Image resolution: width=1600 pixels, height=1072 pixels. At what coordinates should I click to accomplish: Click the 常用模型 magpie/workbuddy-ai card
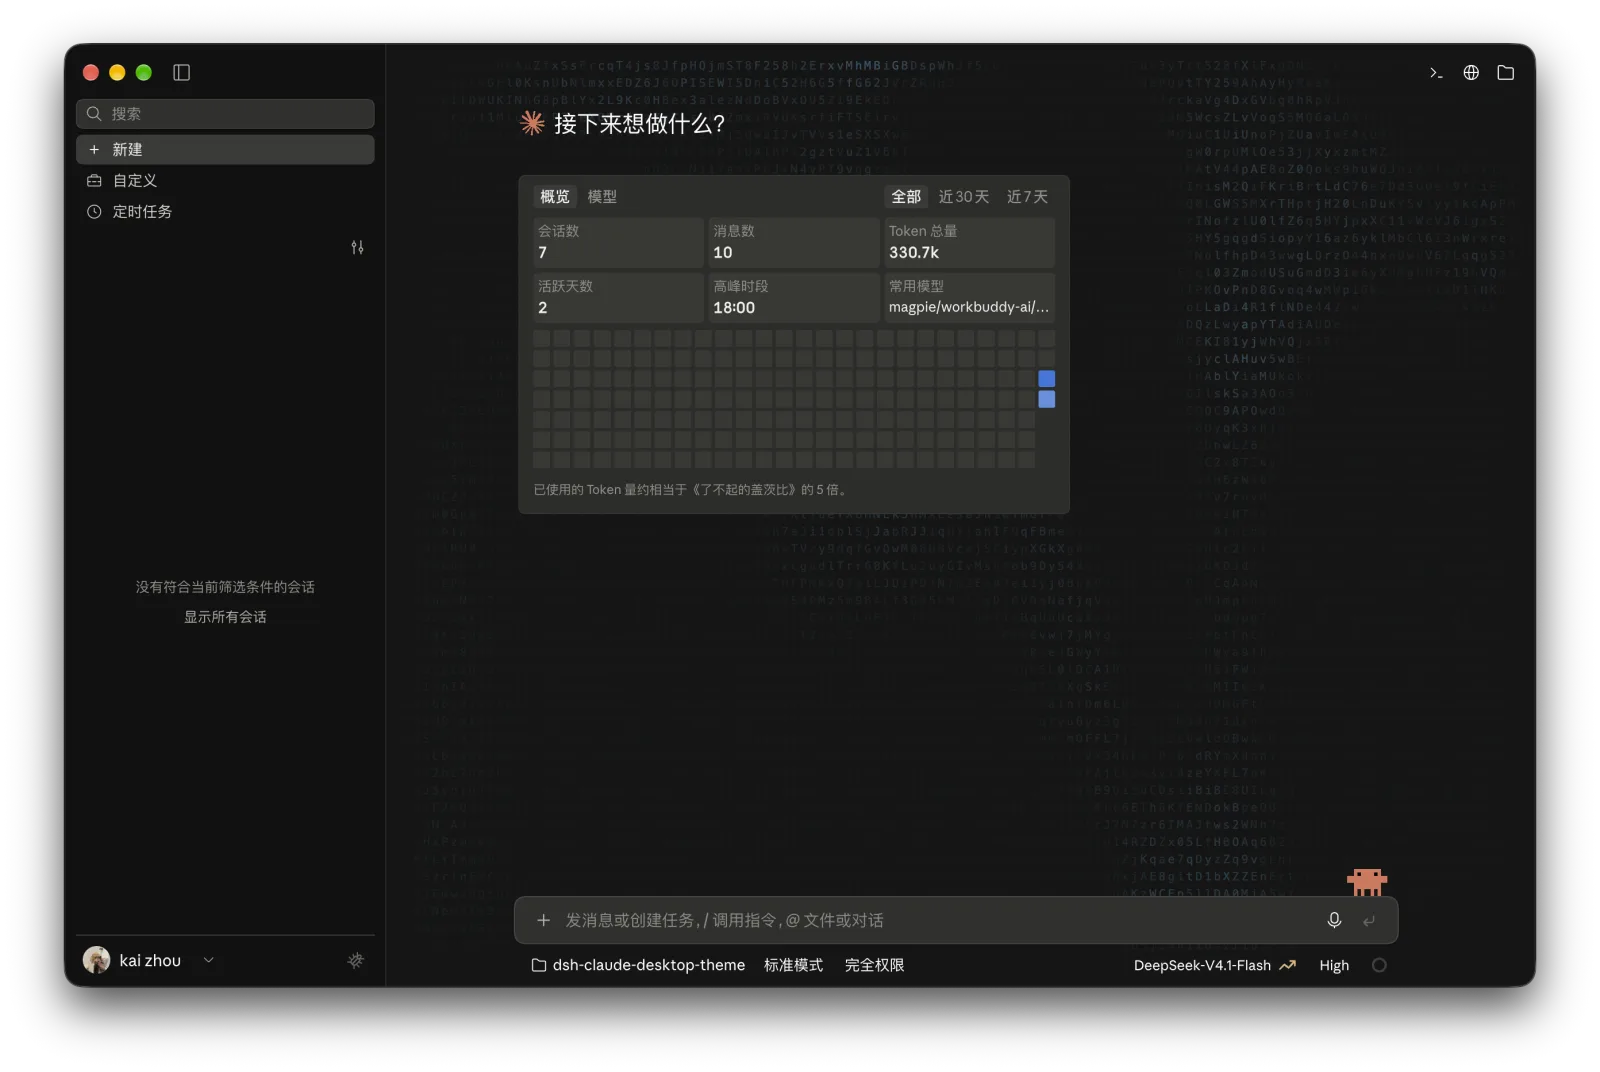pyautogui.click(x=969, y=297)
